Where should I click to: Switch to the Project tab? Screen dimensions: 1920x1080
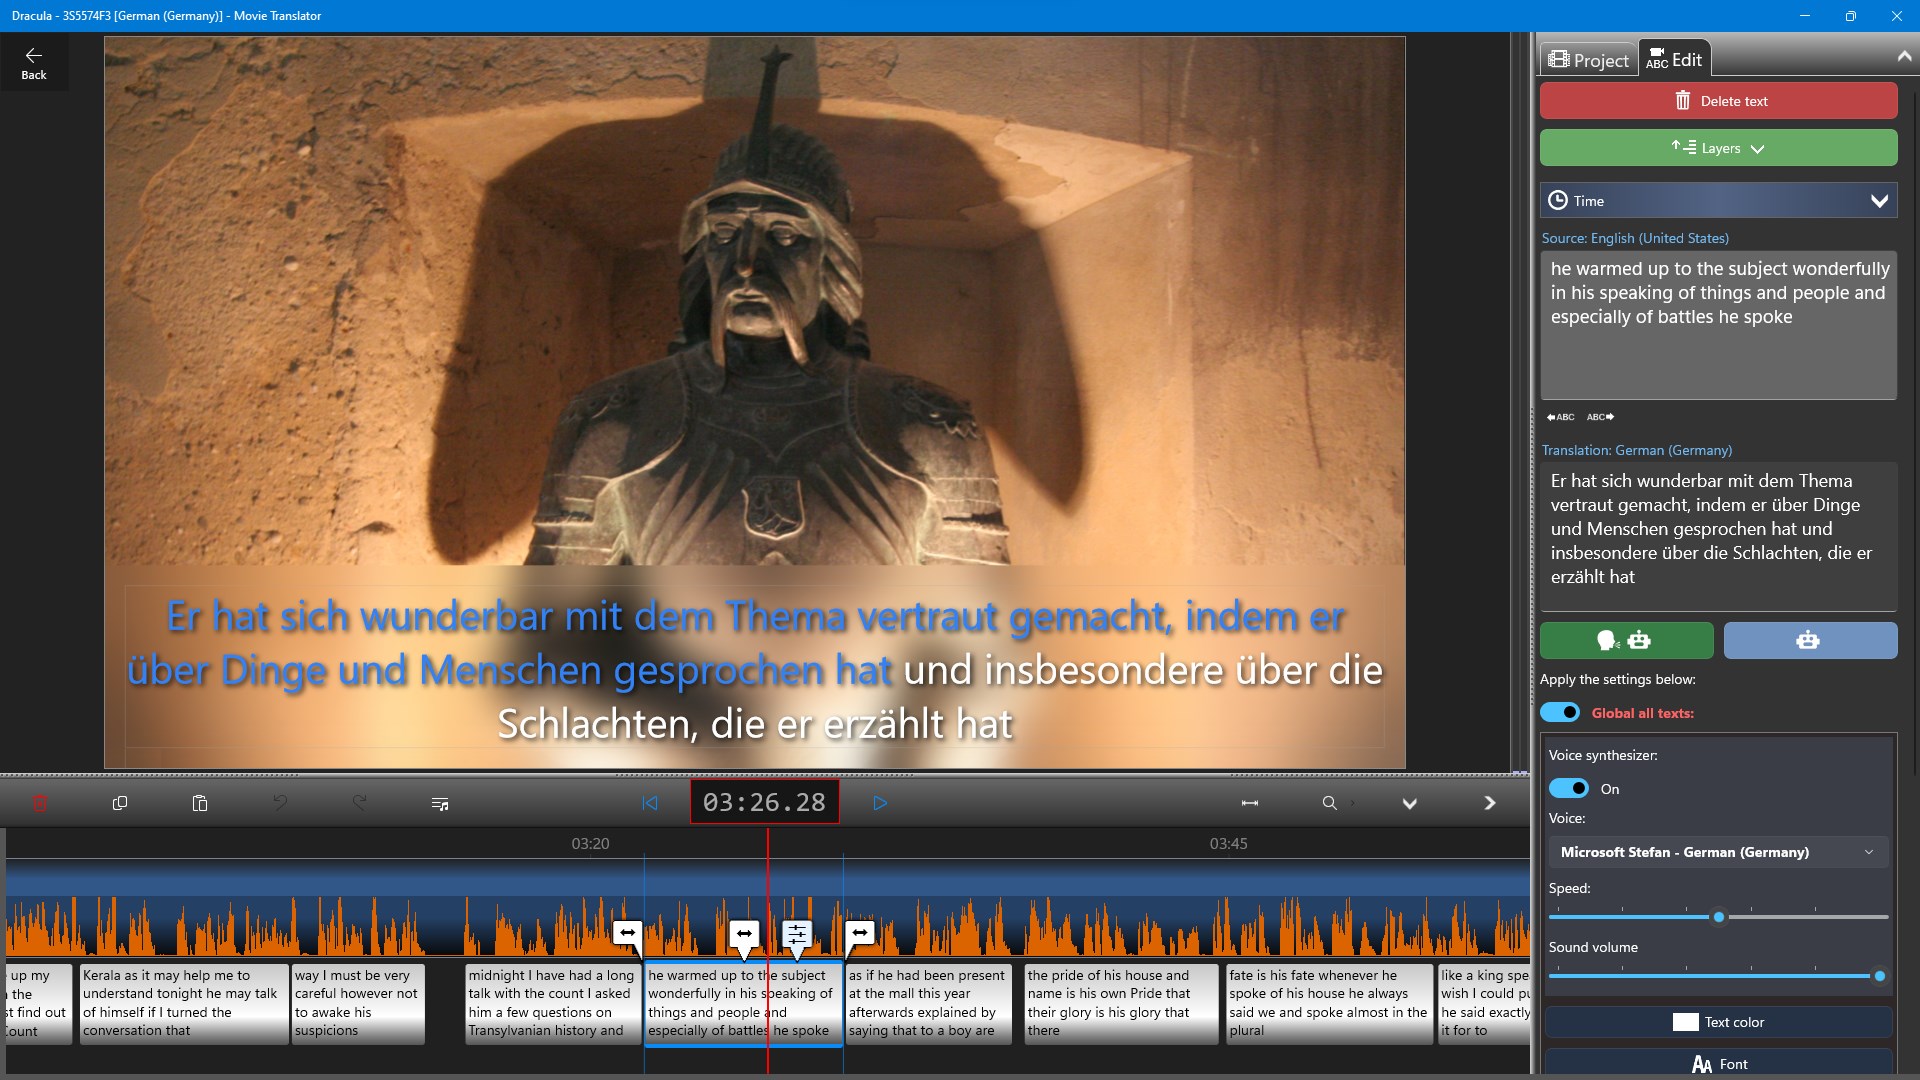point(1589,60)
